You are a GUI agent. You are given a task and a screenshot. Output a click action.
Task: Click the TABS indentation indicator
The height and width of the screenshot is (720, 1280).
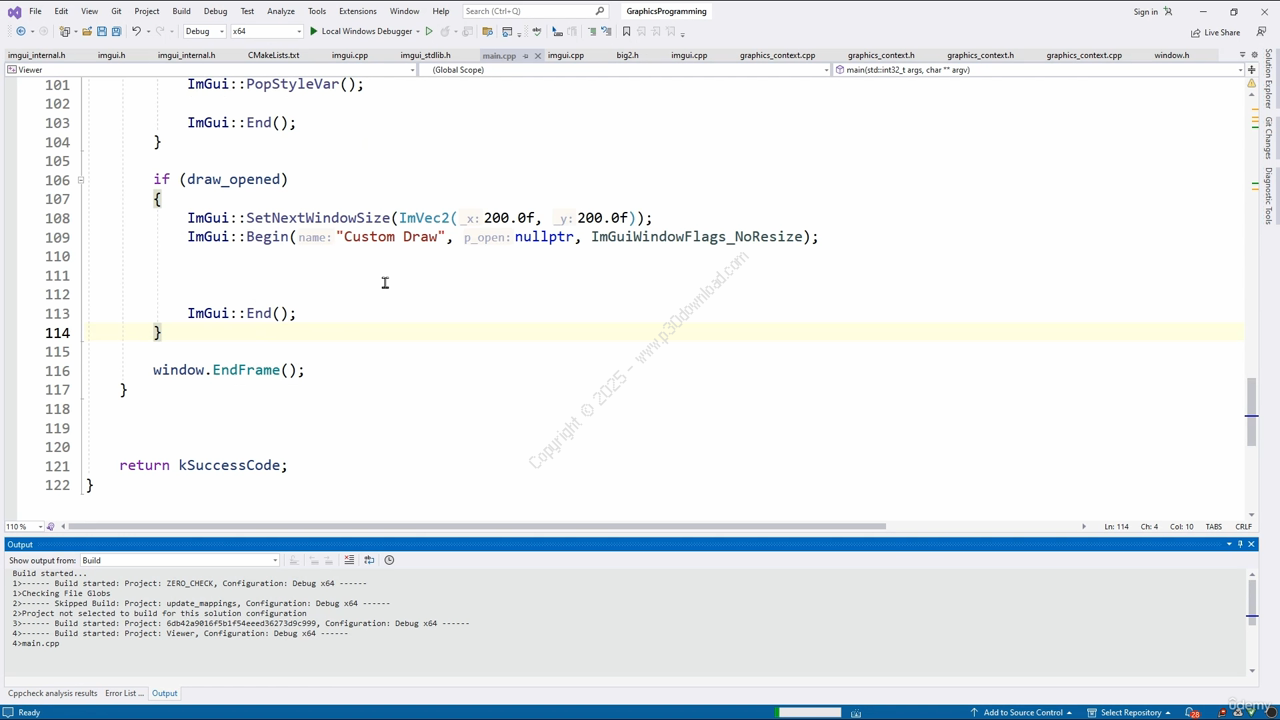coord(1214,527)
